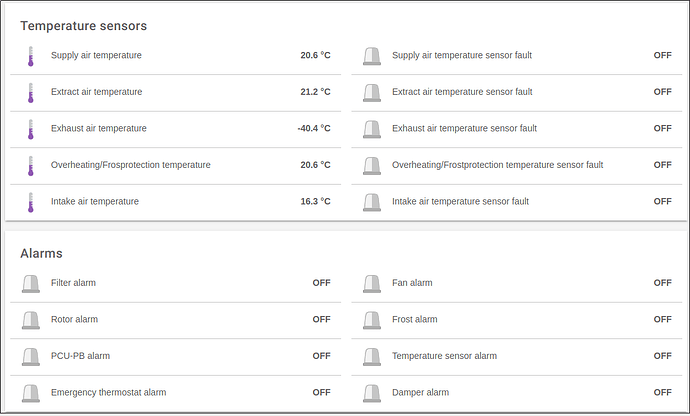This screenshot has height=416, width=690.
Task: Open the PCU-PB alarm entity
Action: click(x=80, y=356)
